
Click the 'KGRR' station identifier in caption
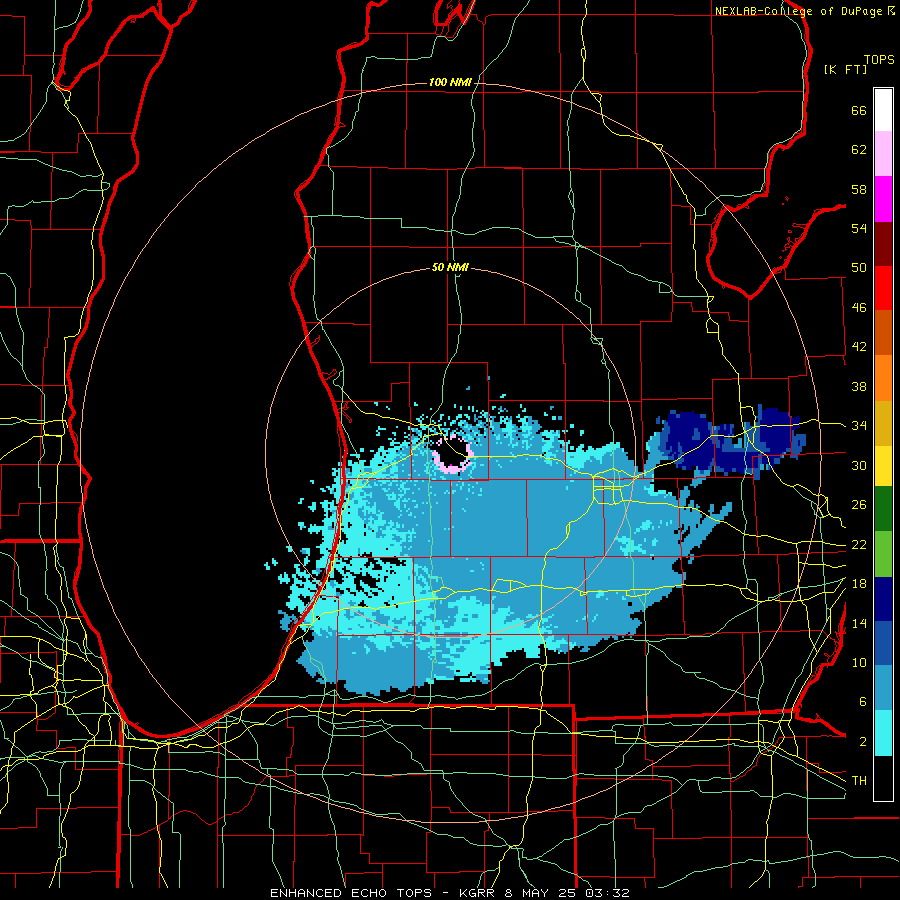tap(479, 893)
